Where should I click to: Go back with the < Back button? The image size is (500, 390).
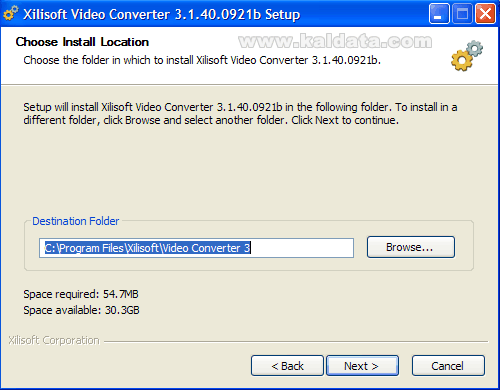[x=287, y=366]
